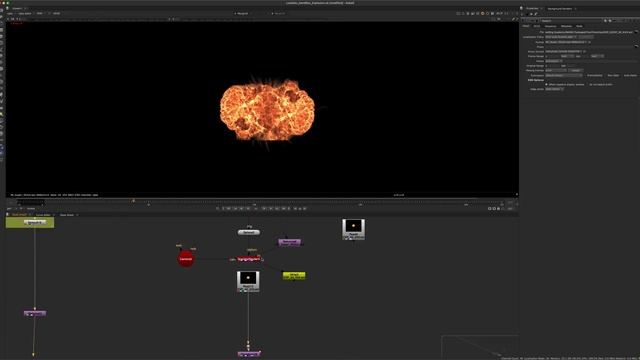Open the Colorspace dropdown
The image size is (640, 360).
click(564, 76)
